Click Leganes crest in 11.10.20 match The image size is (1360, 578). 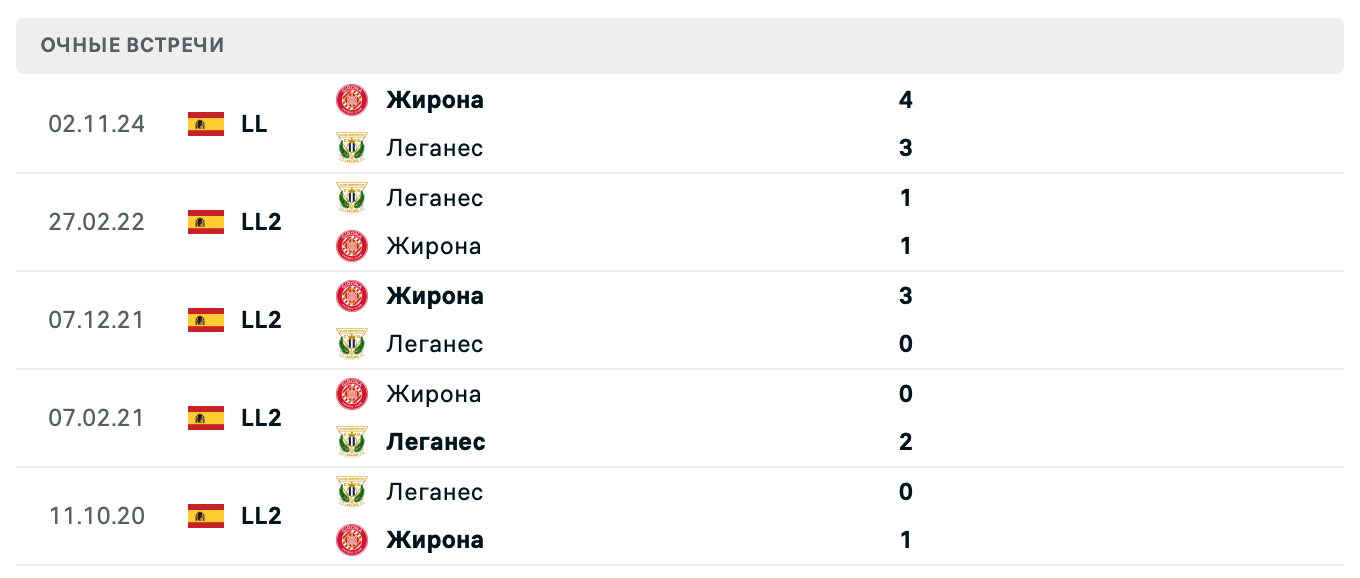(352, 492)
